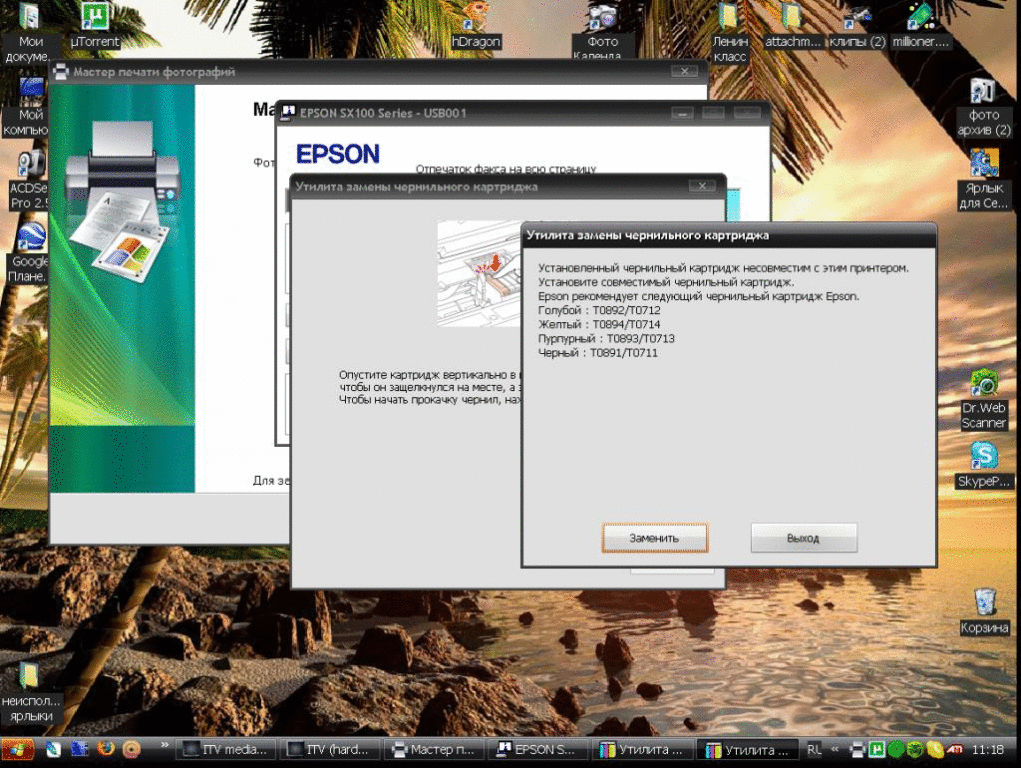
Task: Click the text Пурпурный : T0893/T0713
Action: (606, 339)
